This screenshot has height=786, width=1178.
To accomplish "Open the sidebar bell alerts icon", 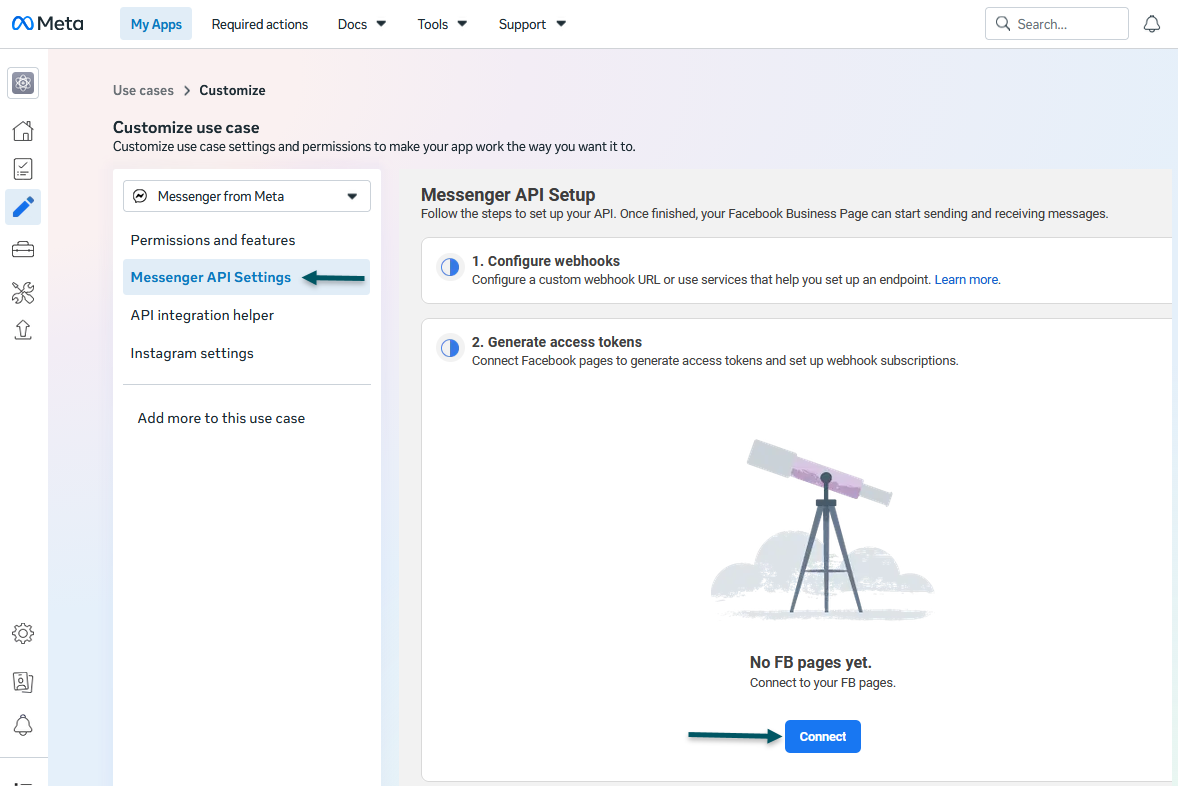I will 23,725.
